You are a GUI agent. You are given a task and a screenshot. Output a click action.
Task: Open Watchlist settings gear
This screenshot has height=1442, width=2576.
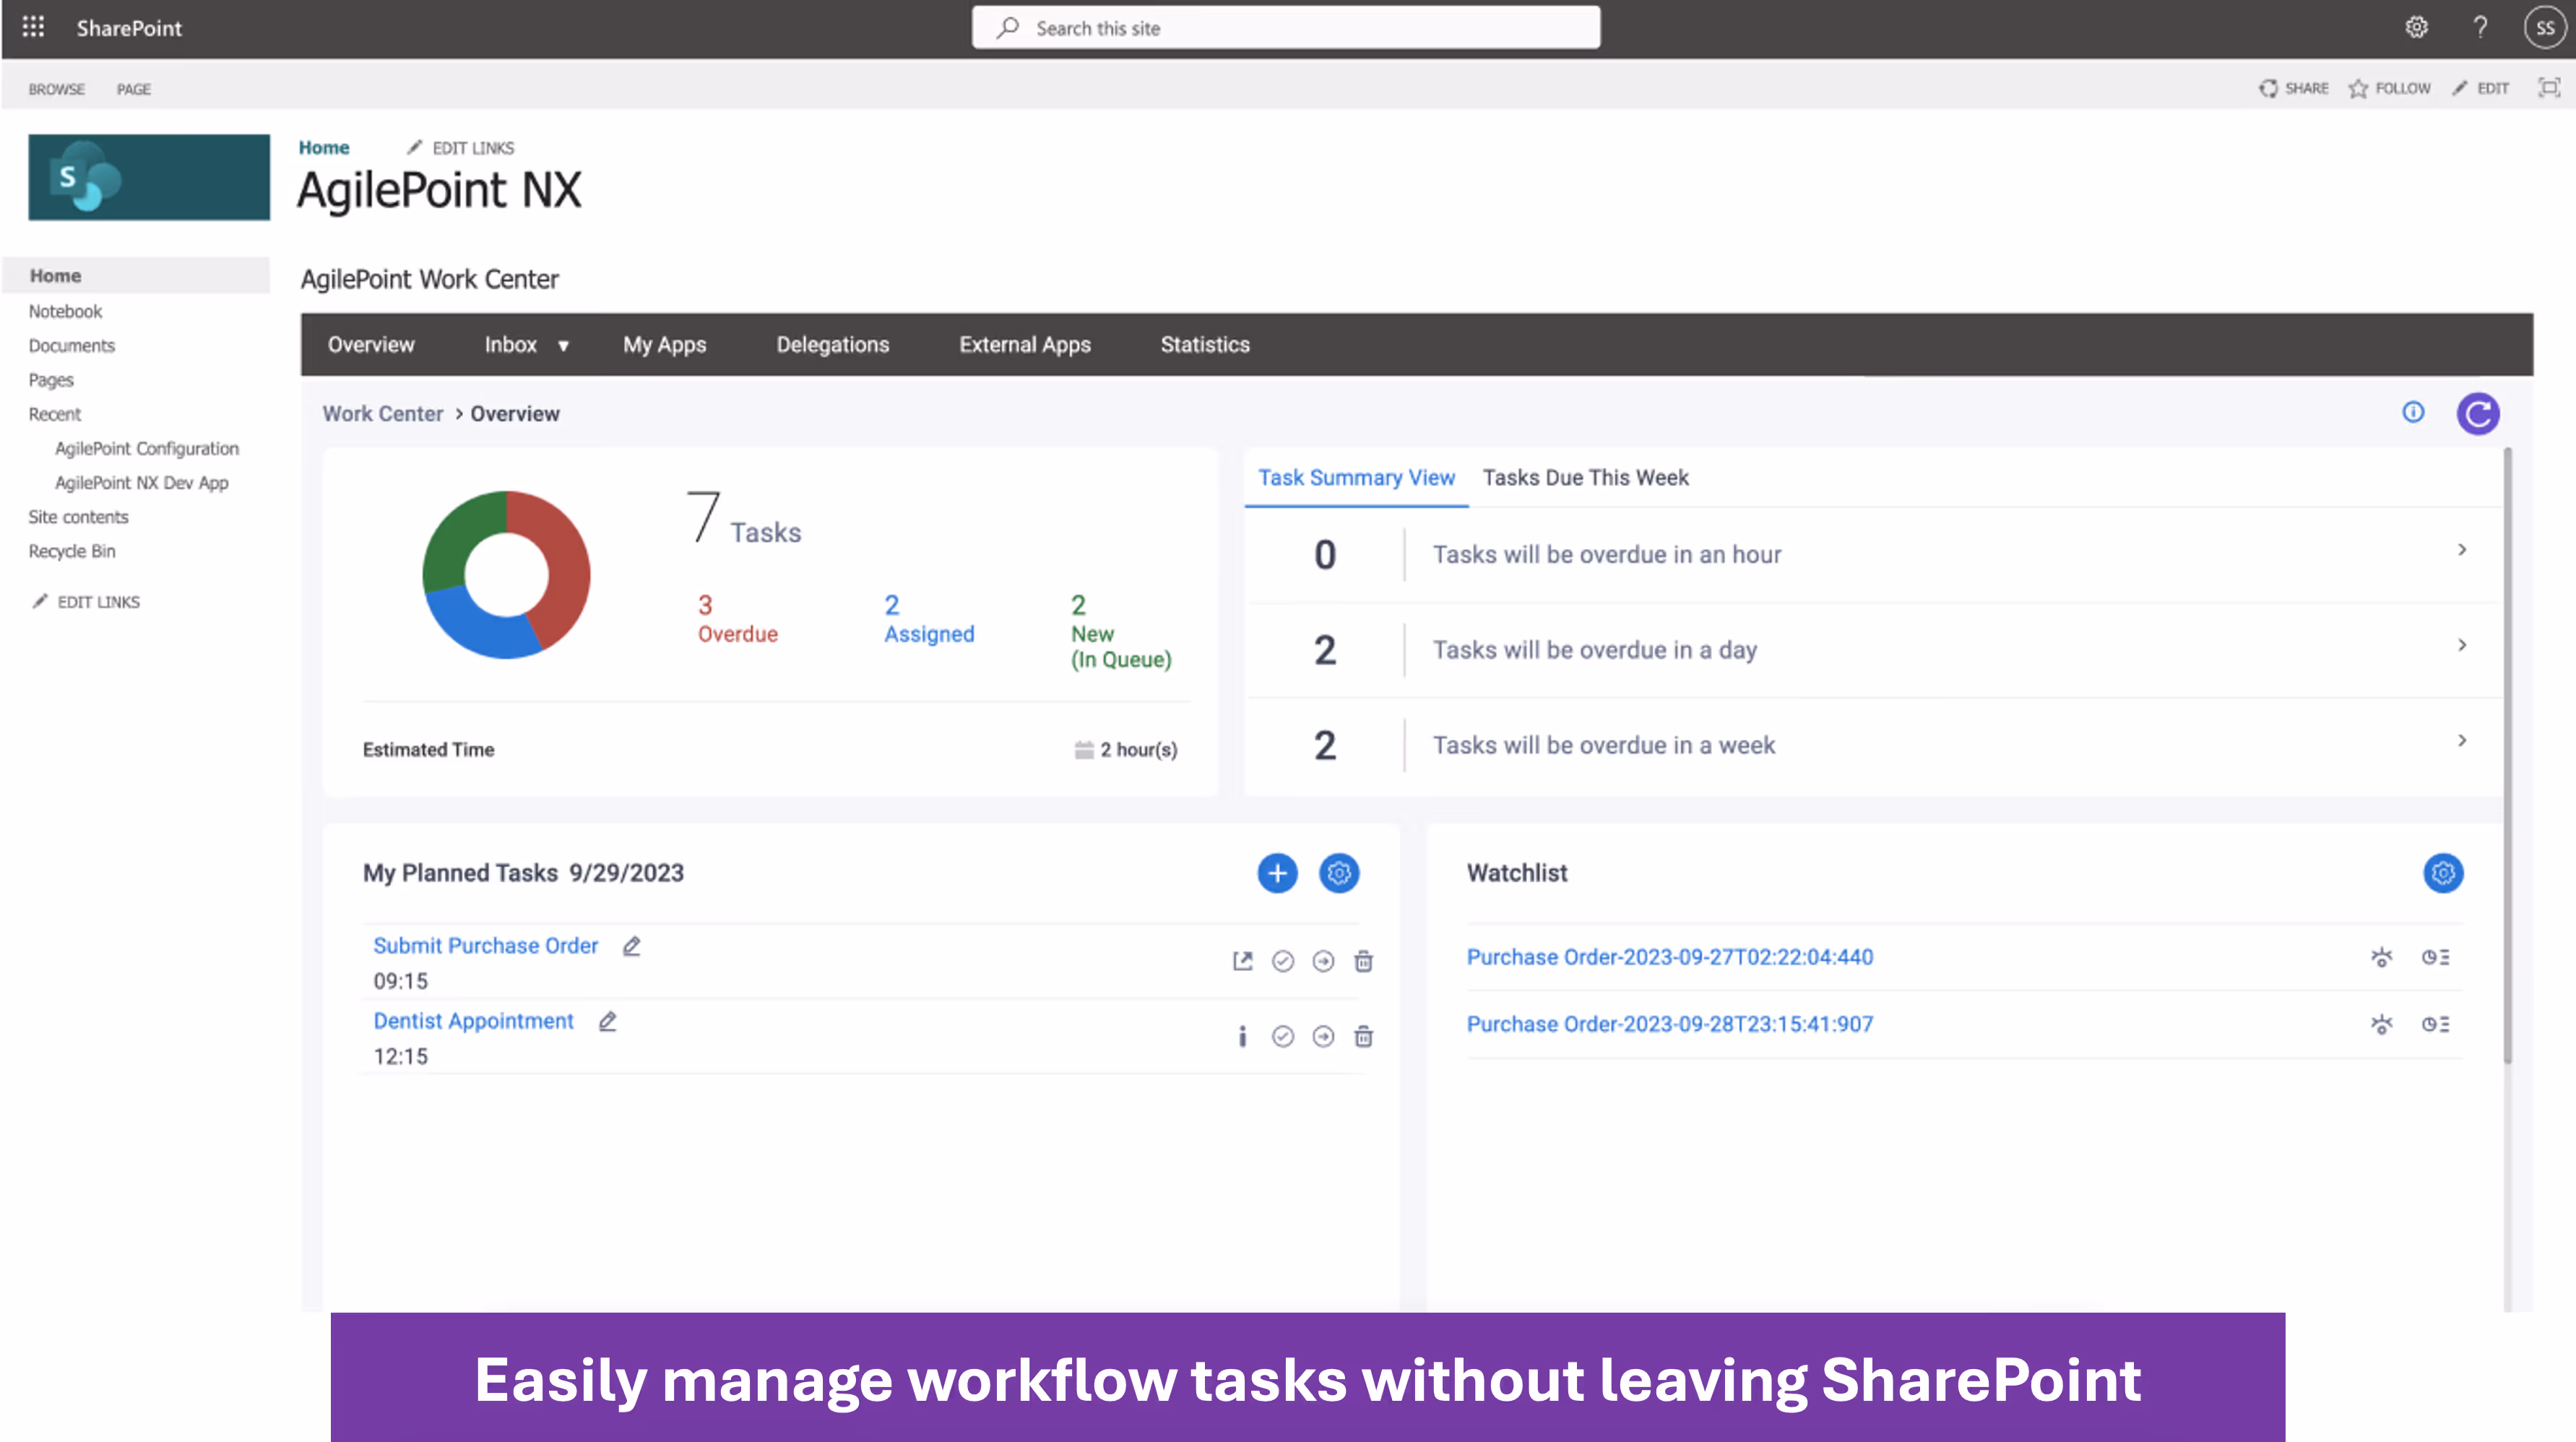(2443, 873)
